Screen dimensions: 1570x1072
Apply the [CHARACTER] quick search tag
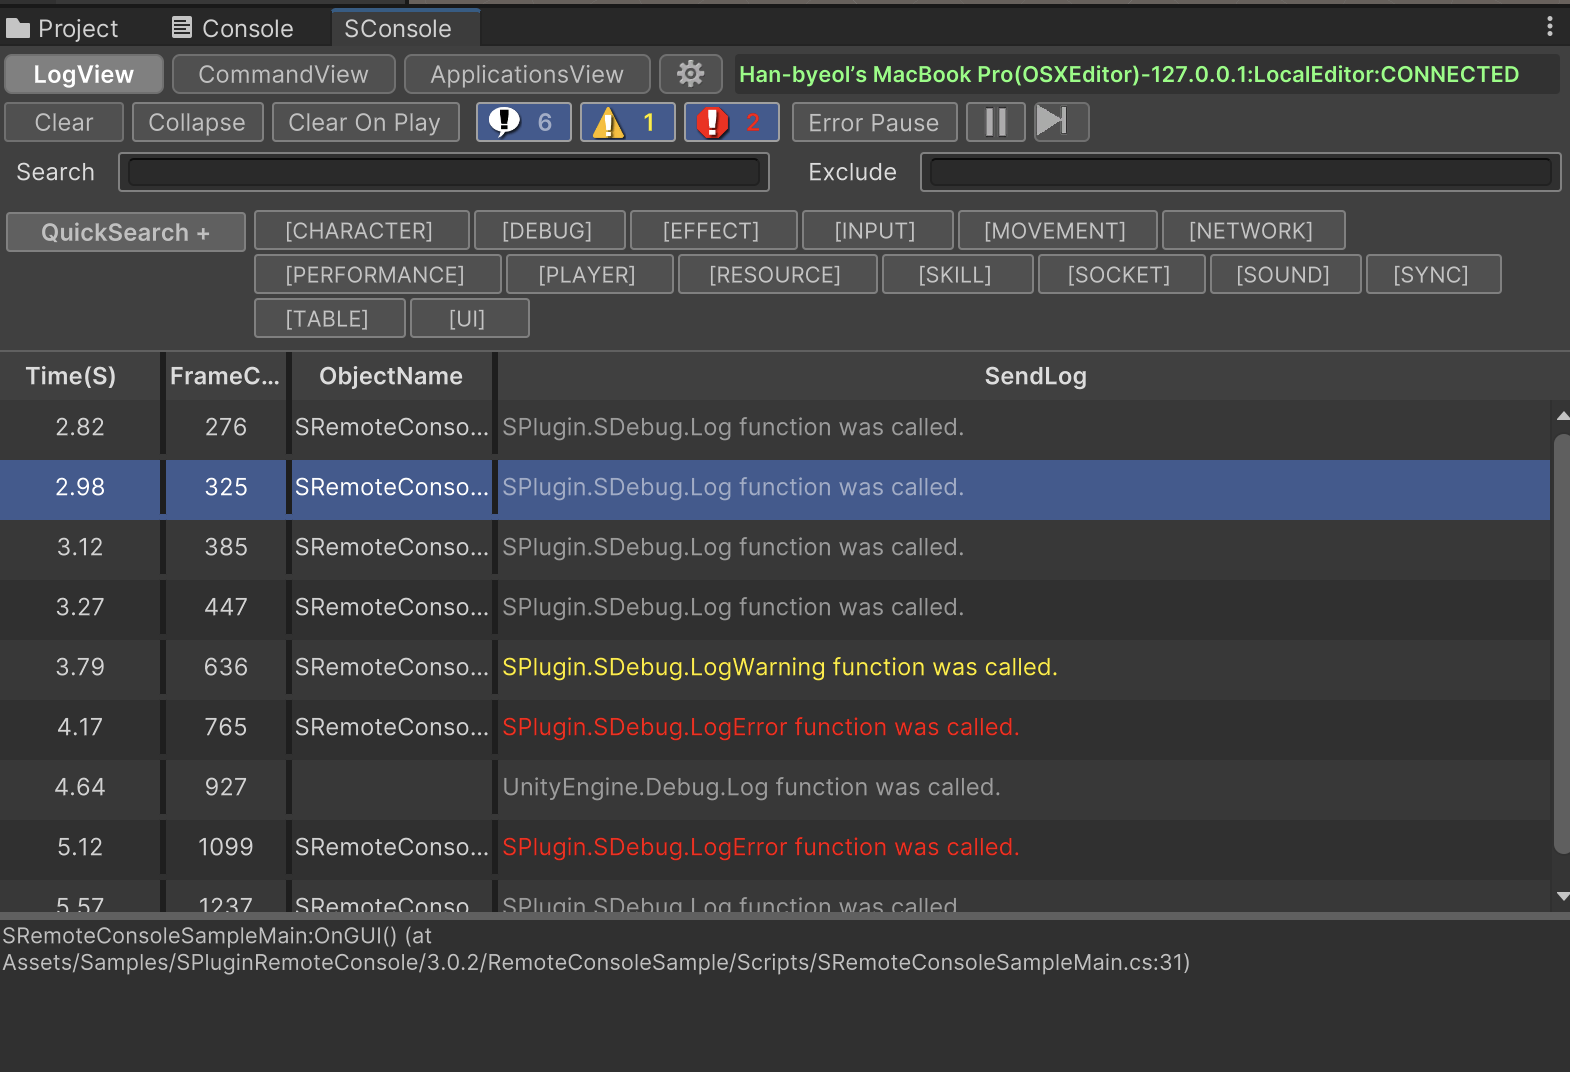click(360, 230)
